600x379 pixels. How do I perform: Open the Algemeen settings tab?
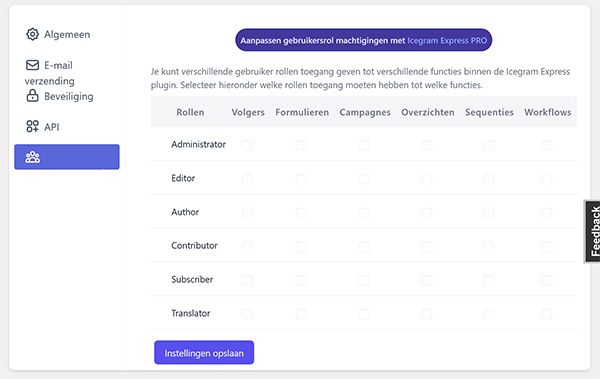point(58,34)
